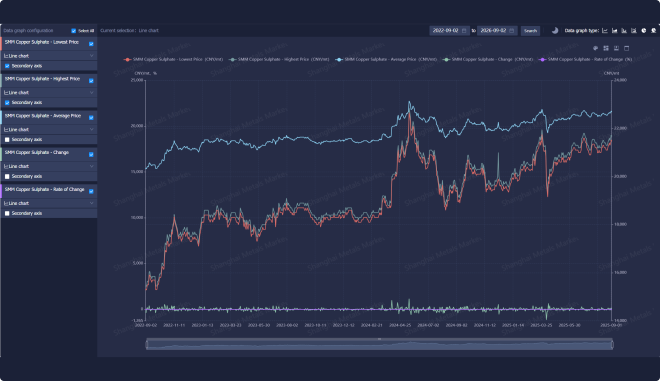Select the fourth graph type icon
The image size is (660, 381).
point(634,30)
